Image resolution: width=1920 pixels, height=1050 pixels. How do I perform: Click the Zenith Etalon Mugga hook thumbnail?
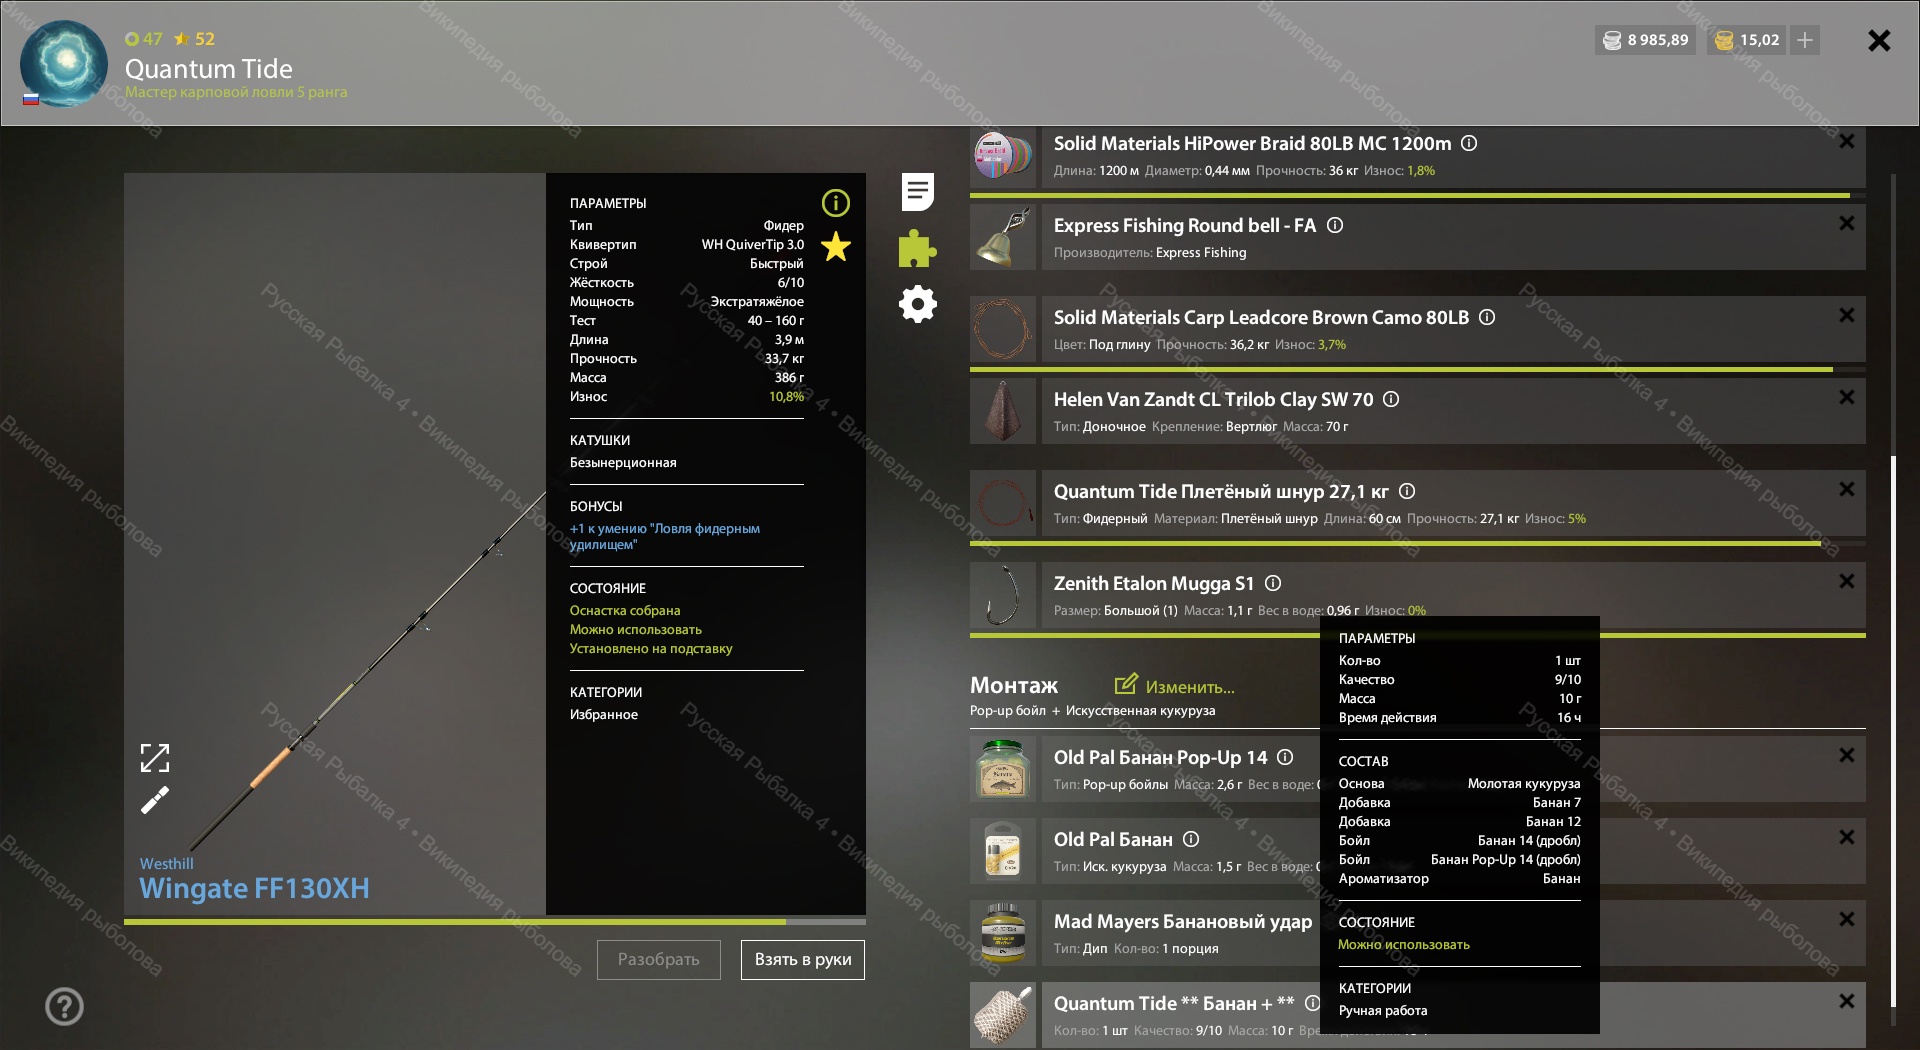coord(1003,595)
